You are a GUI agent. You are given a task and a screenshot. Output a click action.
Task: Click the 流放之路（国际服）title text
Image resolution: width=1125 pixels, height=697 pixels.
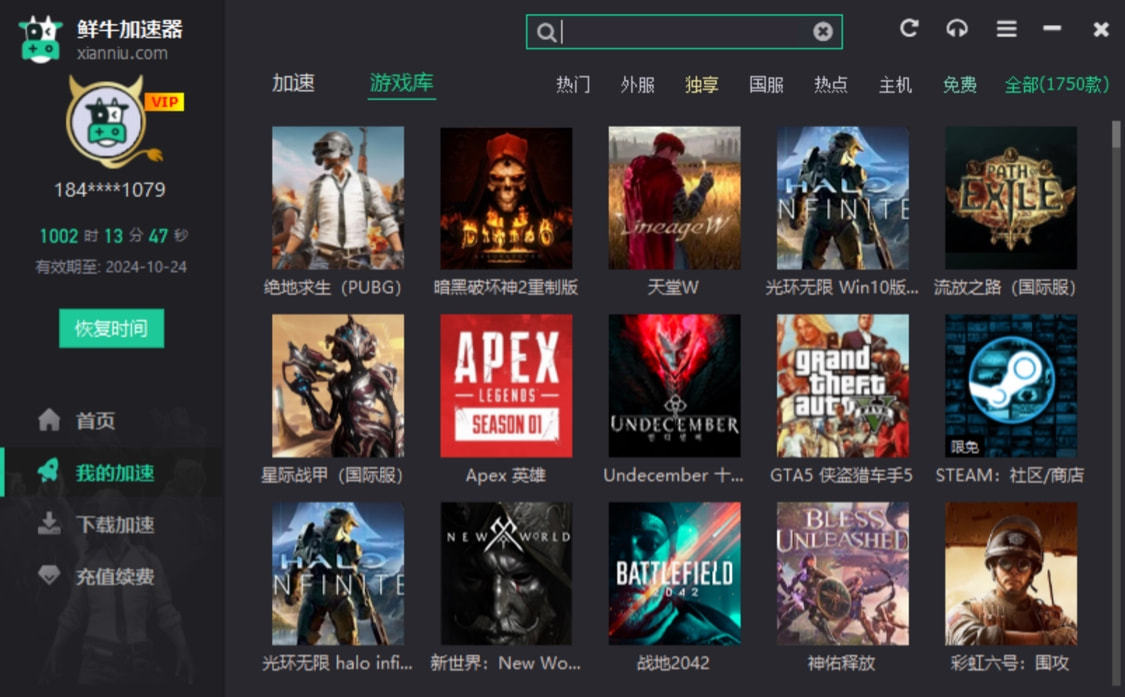[1005, 287]
